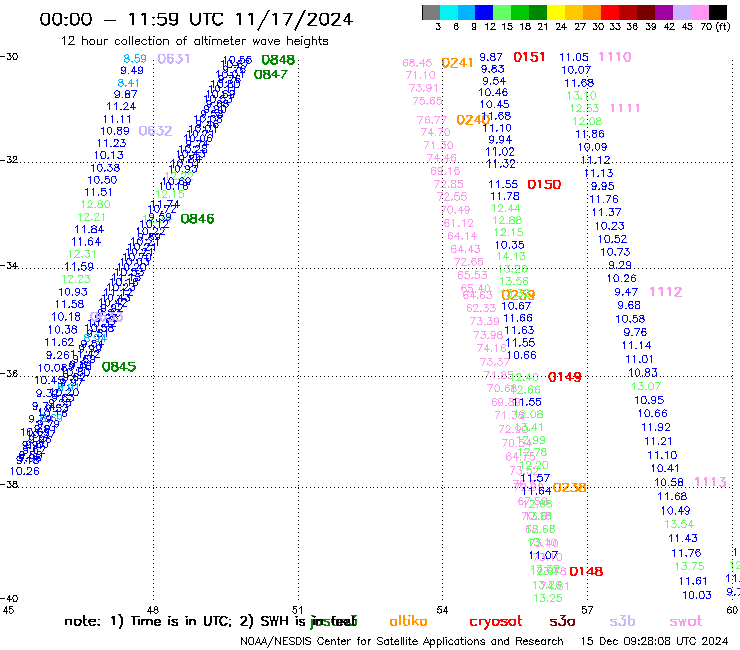Click the 9.95 wave height value
740x650 pixels.
click(603, 186)
